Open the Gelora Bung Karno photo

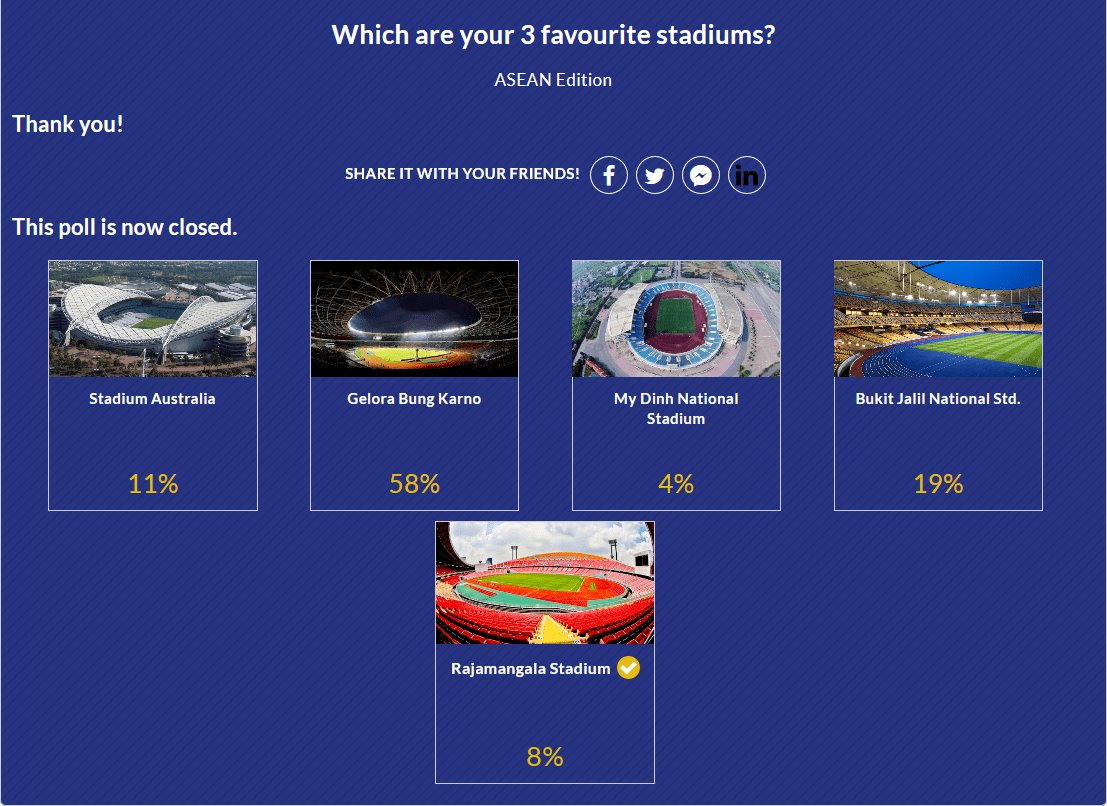tap(414, 319)
